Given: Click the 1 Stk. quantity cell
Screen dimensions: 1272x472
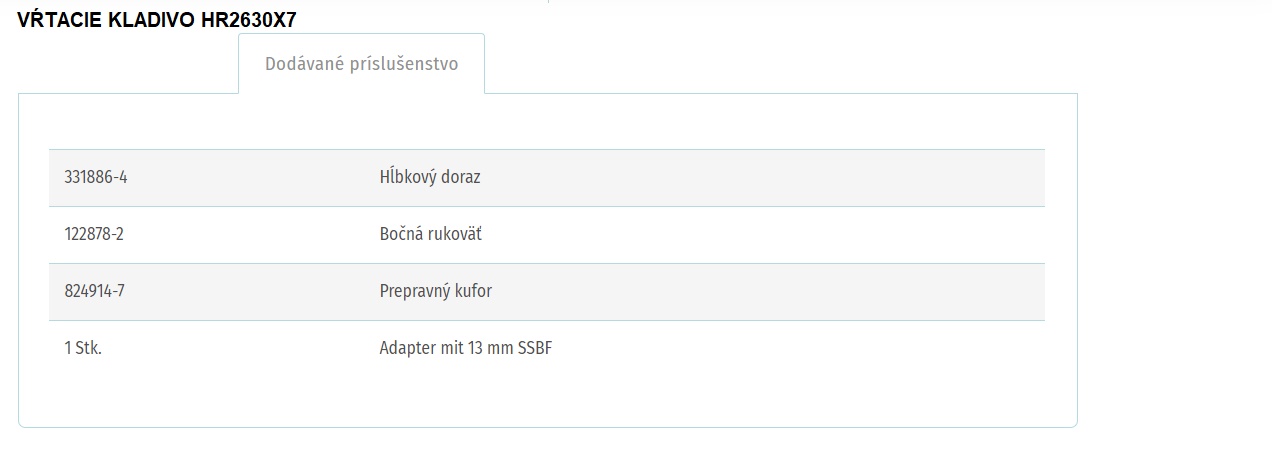Looking at the screenshot, I should (83, 348).
